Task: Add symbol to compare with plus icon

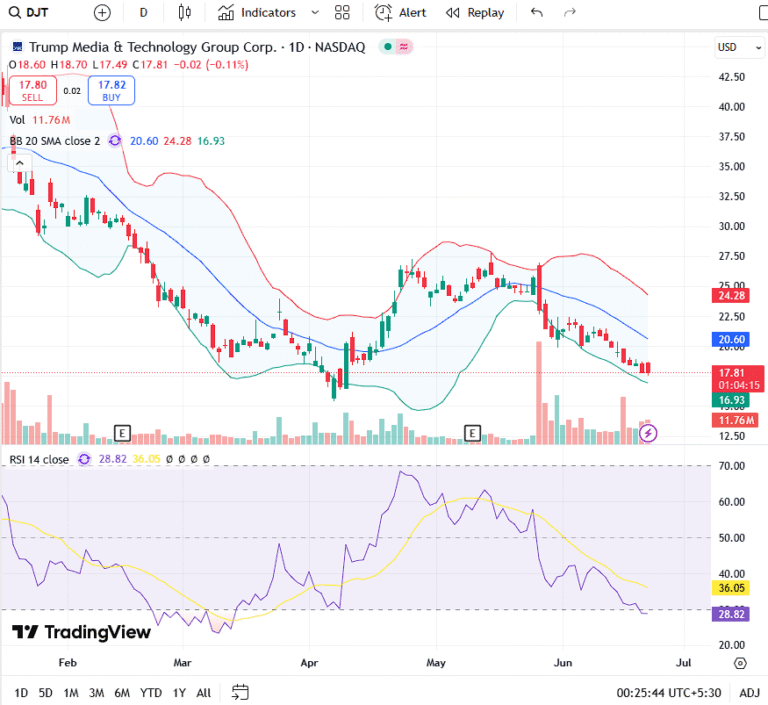Action: point(102,13)
